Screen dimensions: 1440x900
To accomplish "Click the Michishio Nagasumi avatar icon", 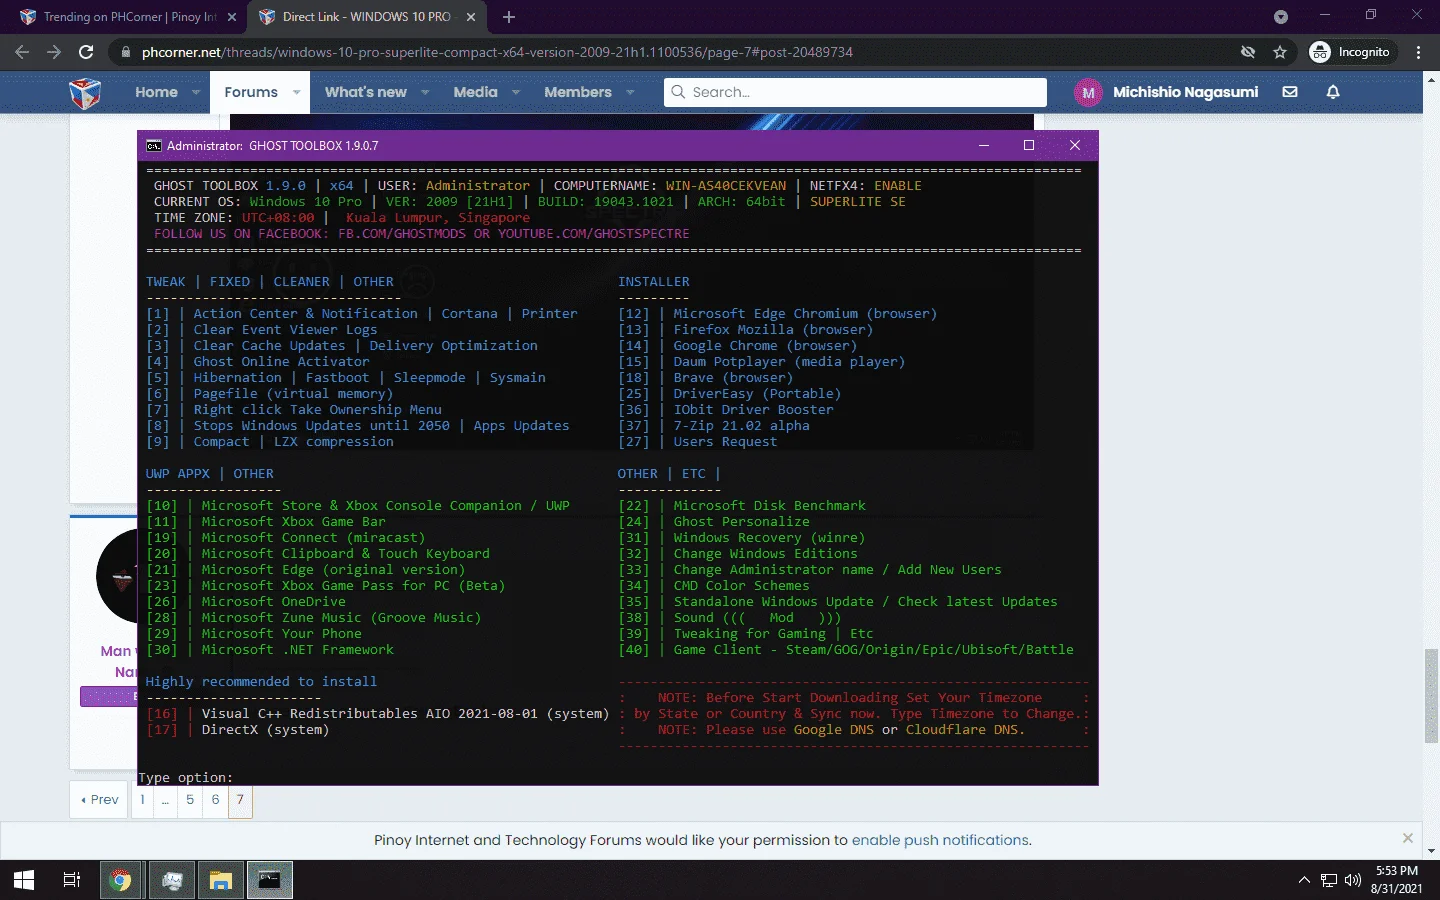I will pos(1088,92).
